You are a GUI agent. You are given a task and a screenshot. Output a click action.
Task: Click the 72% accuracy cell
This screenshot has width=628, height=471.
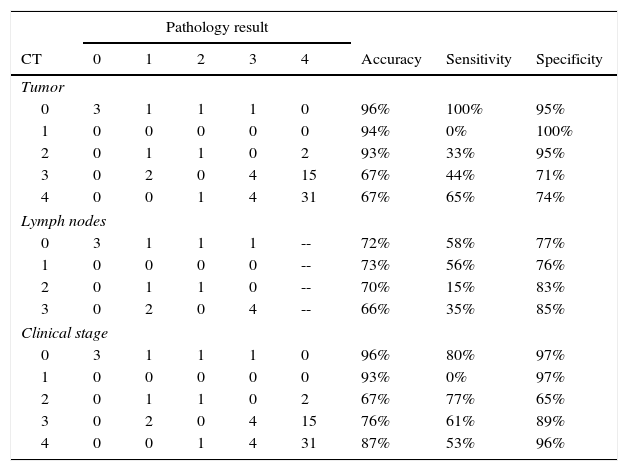click(x=375, y=243)
